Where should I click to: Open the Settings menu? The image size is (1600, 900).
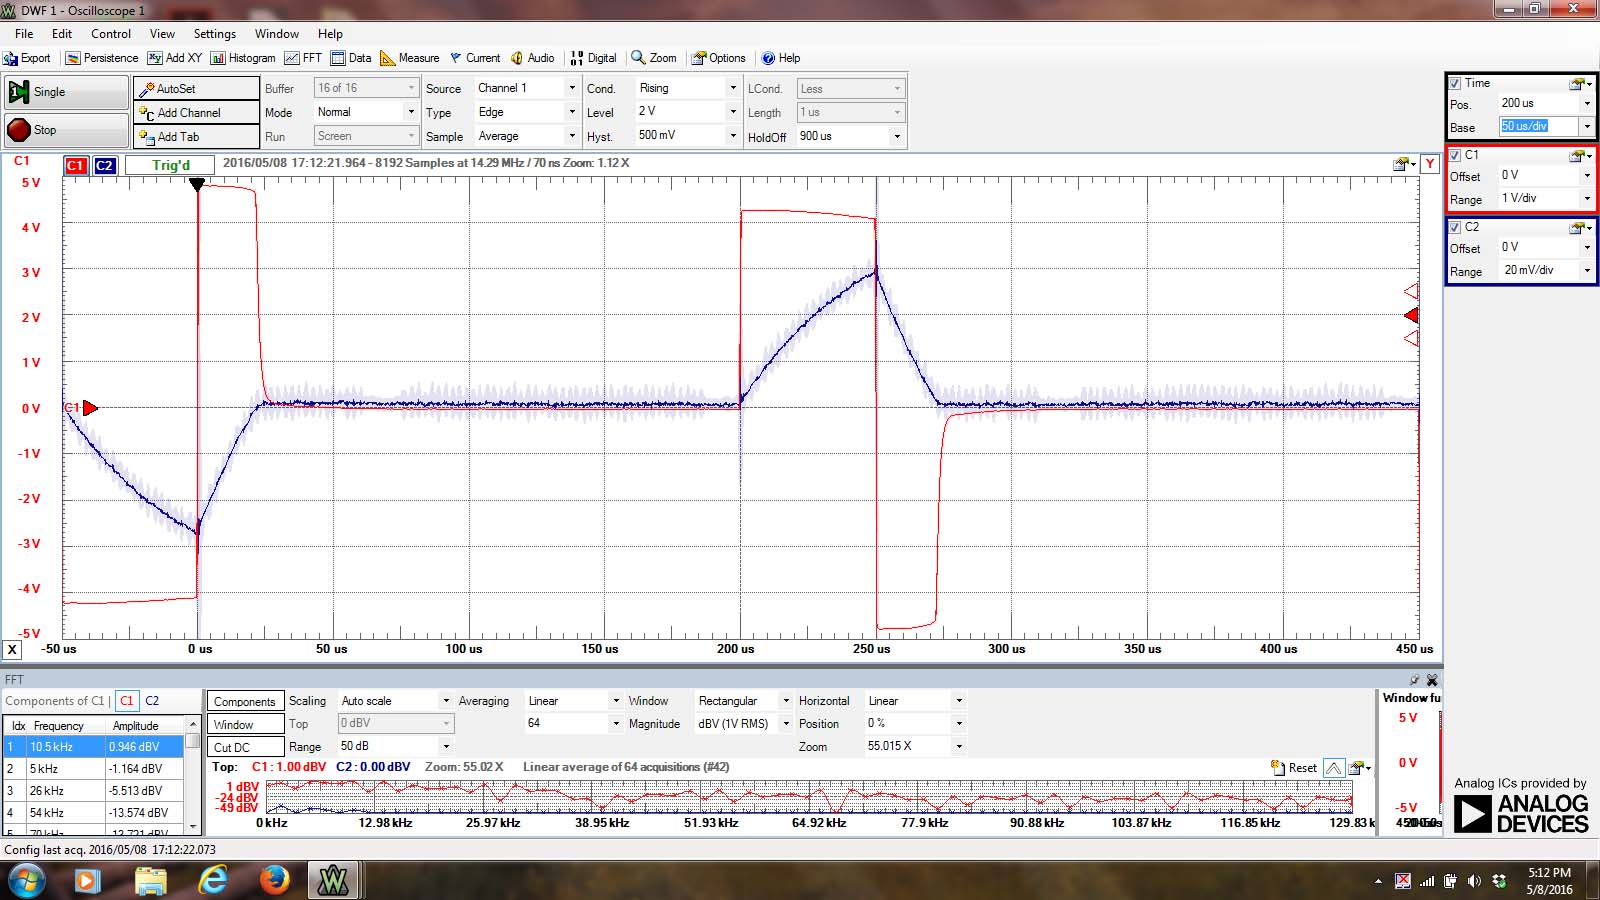point(214,33)
